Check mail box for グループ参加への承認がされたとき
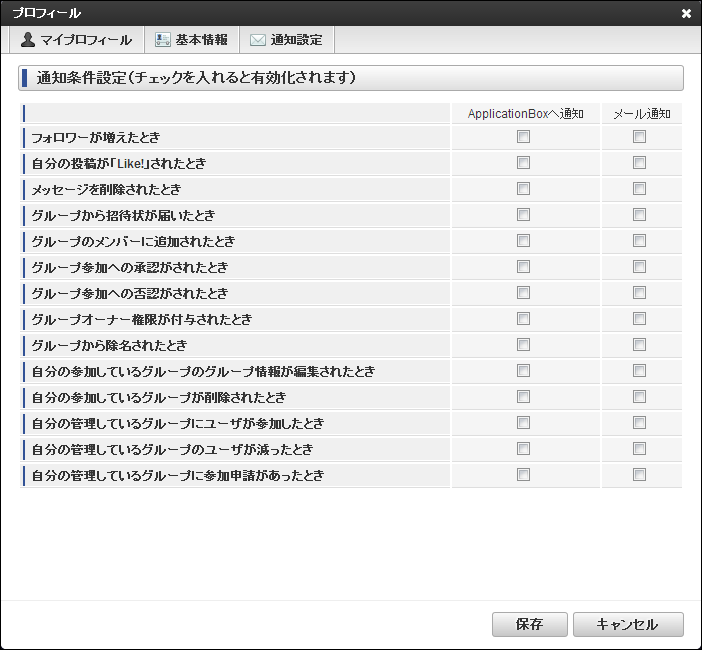This screenshot has height=651, width=703. pyautogui.click(x=639, y=266)
